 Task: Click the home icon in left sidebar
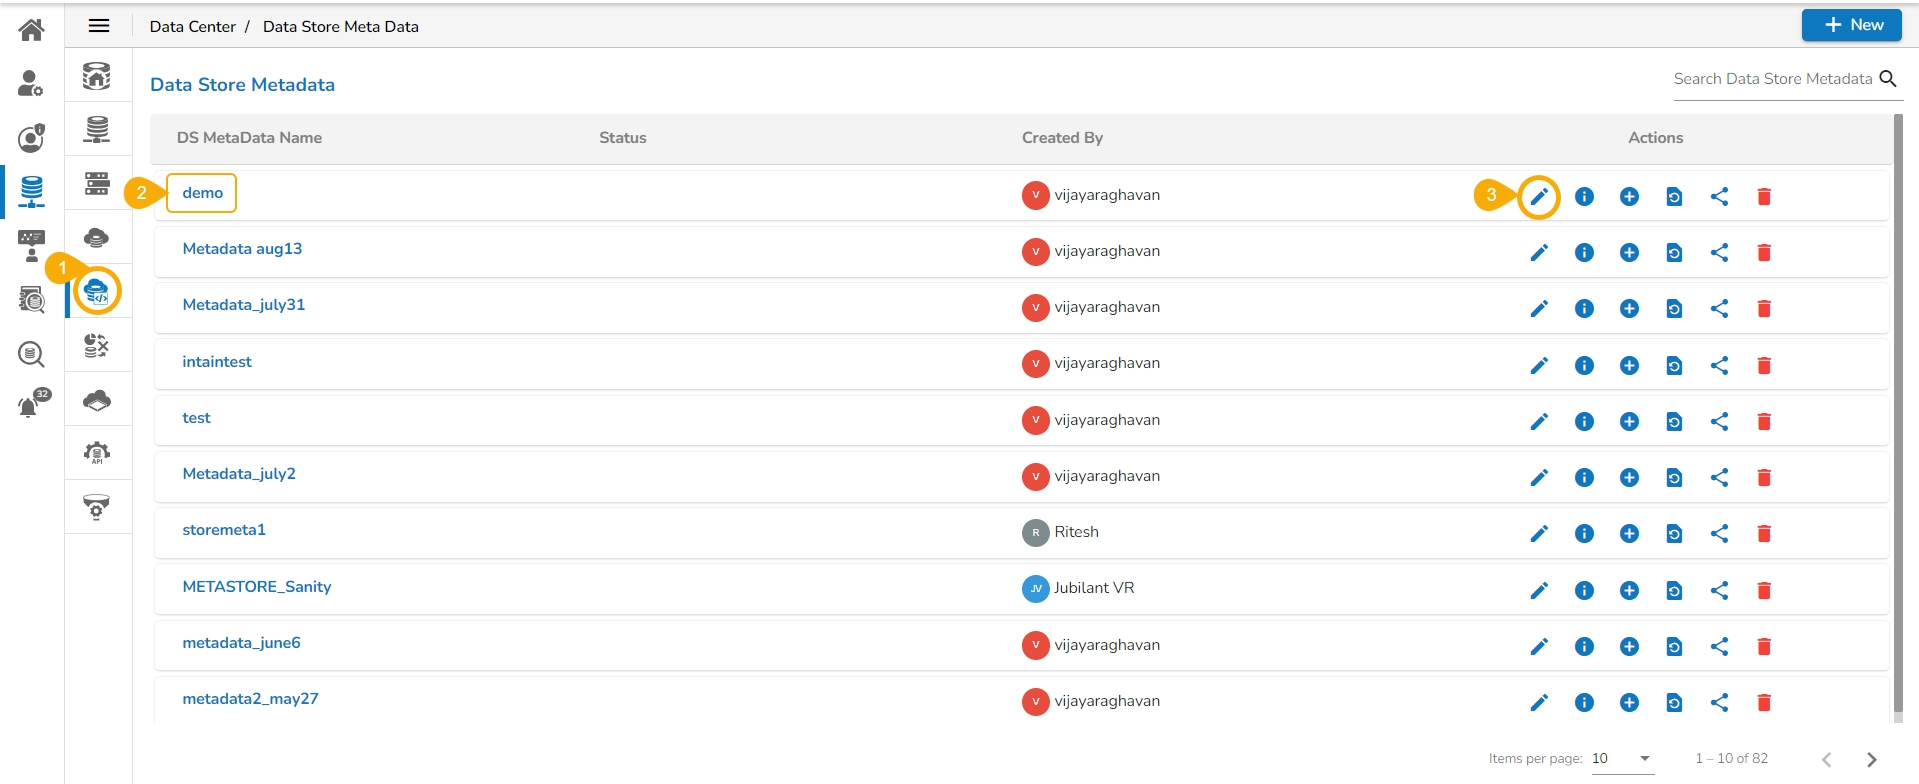tap(31, 30)
